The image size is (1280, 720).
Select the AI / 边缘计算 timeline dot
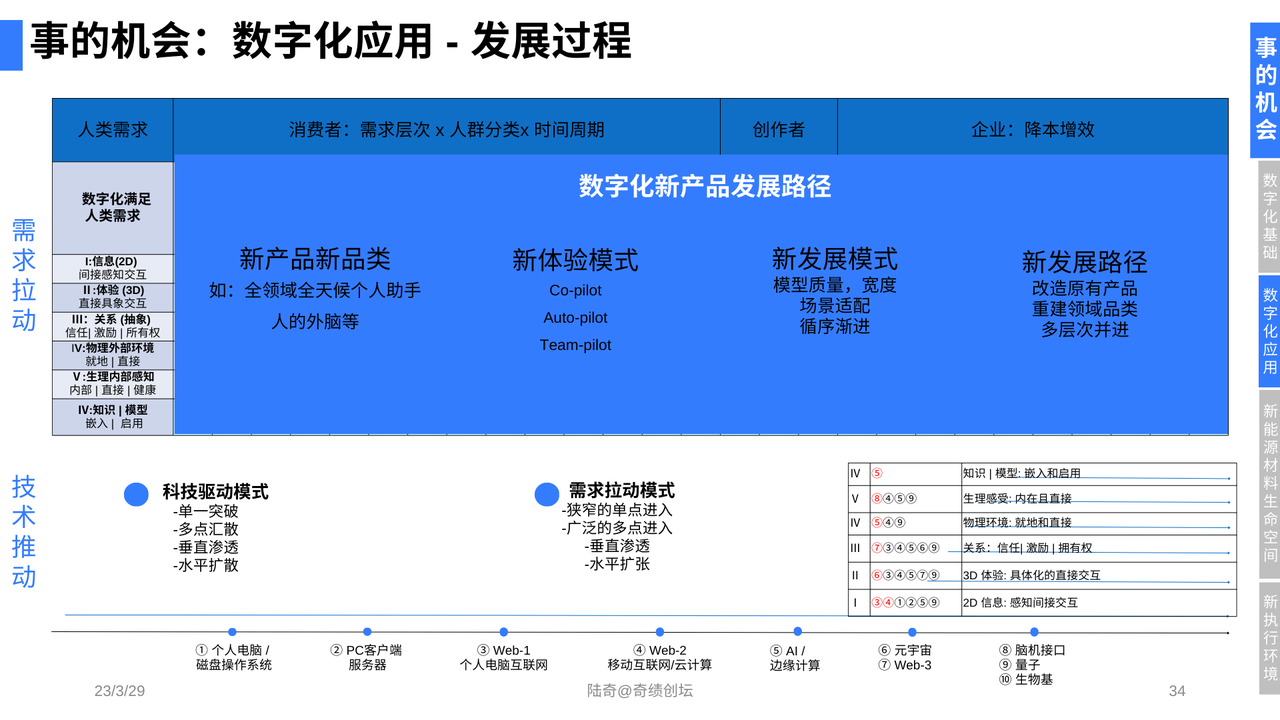pyautogui.click(x=797, y=631)
